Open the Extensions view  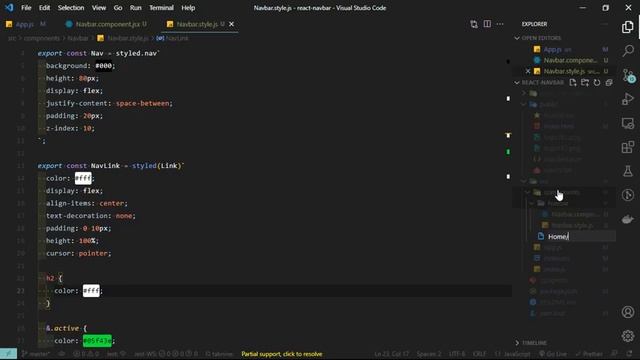click(x=628, y=147)
